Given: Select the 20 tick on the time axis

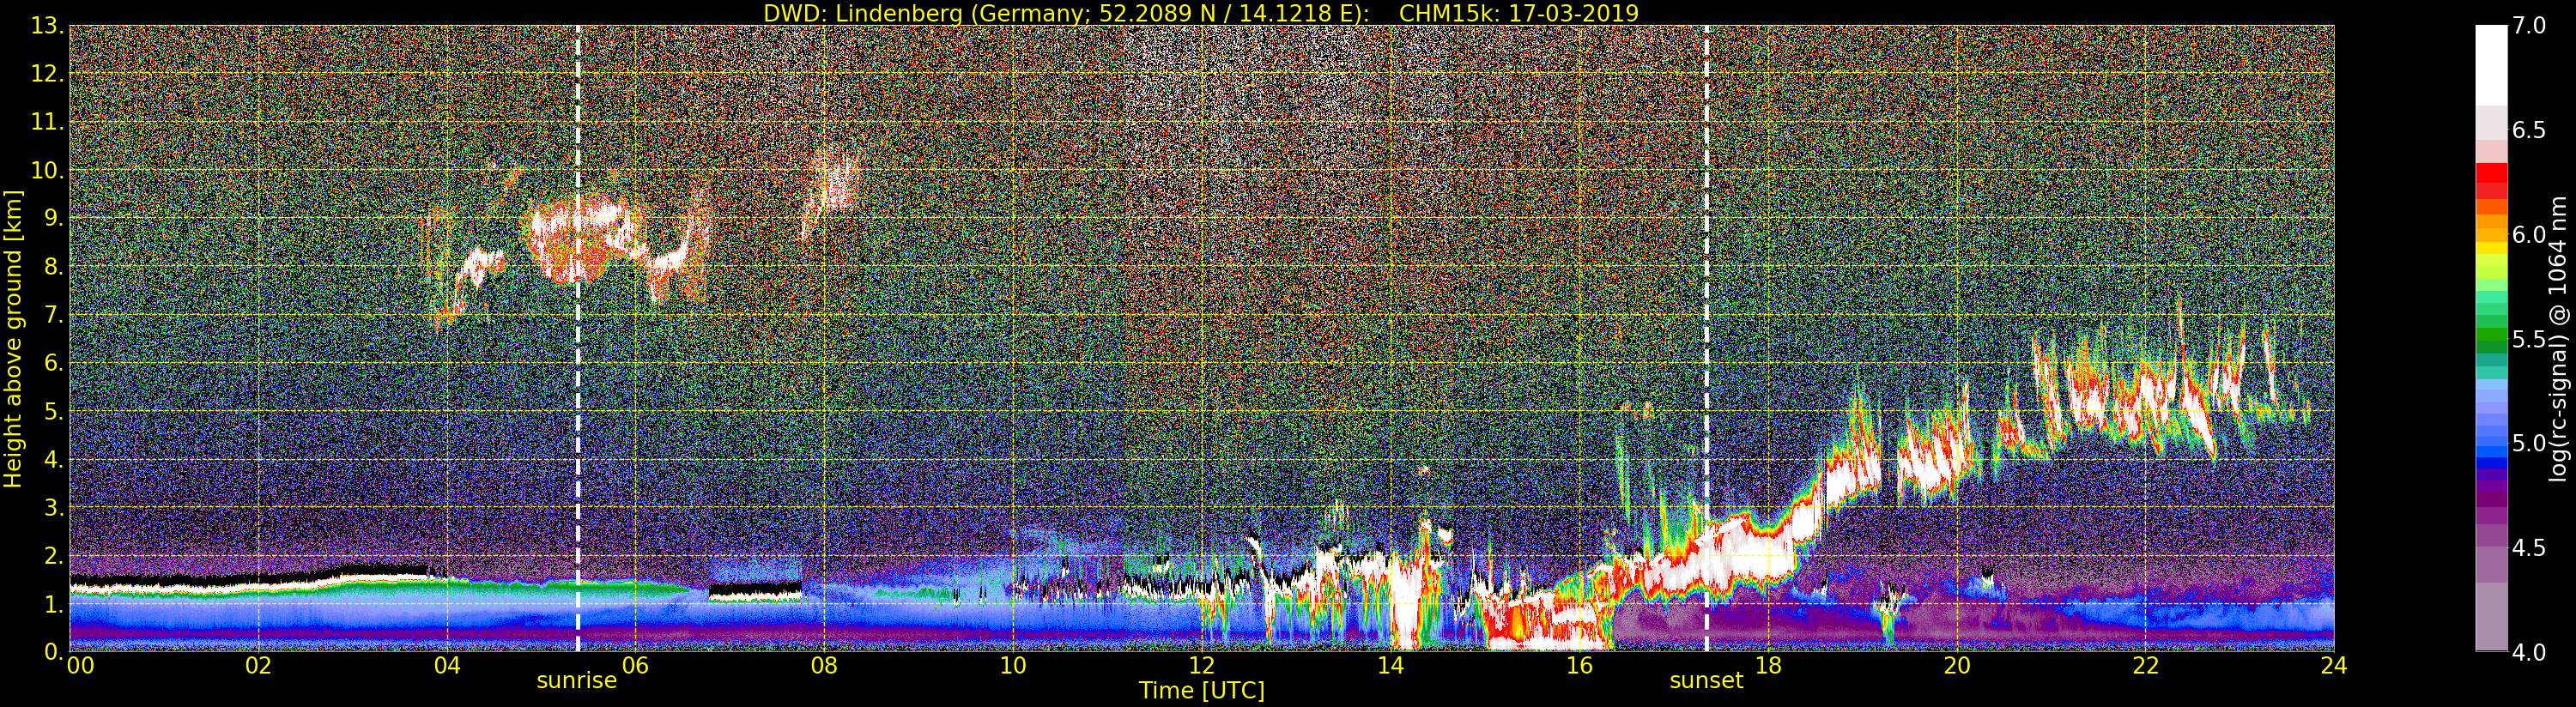Looking at the screenshot, I should pos(1957,667).
